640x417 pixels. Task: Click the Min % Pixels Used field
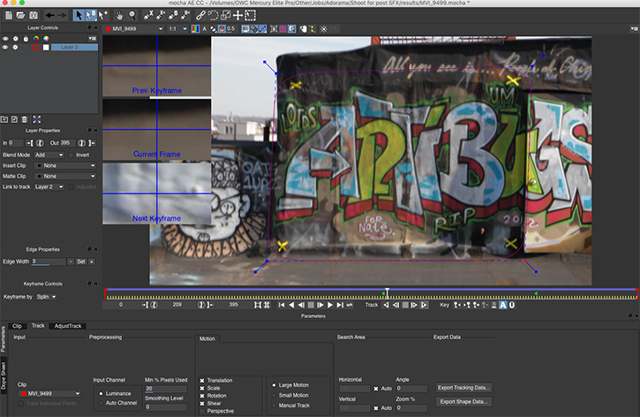pos(165,389)
